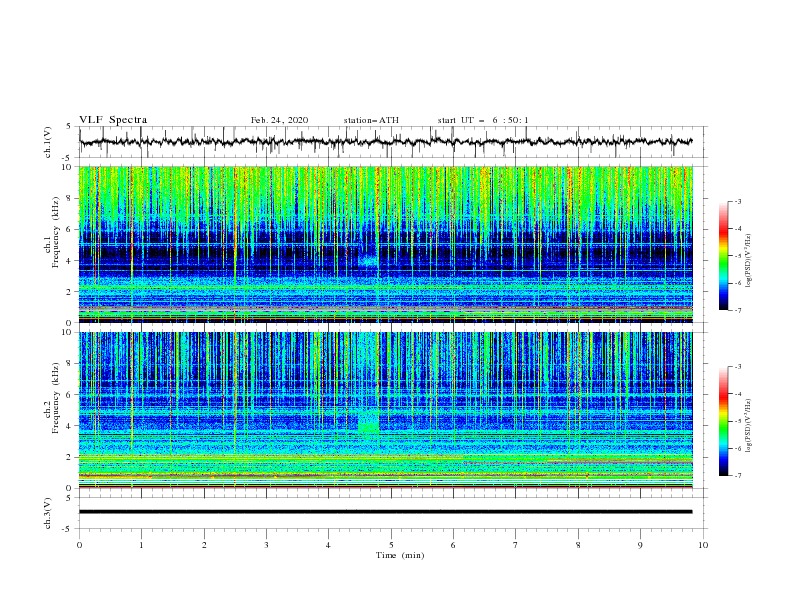Screen dimensions: 792x612
Task: Click the "8" kHz tick on ch.1 spectrogram
Action: point(70,198)
